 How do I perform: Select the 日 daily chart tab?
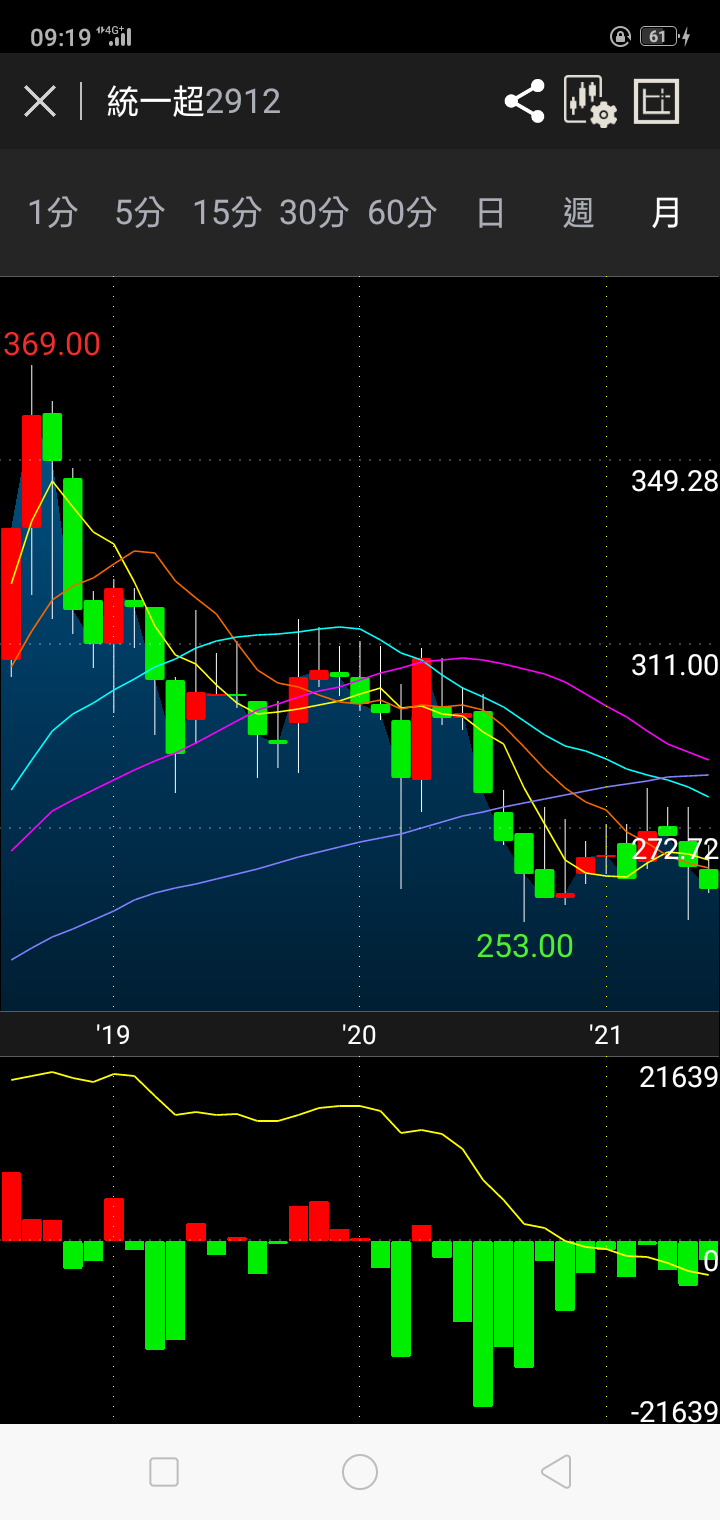pyautogui.click(x=490, y=213)
